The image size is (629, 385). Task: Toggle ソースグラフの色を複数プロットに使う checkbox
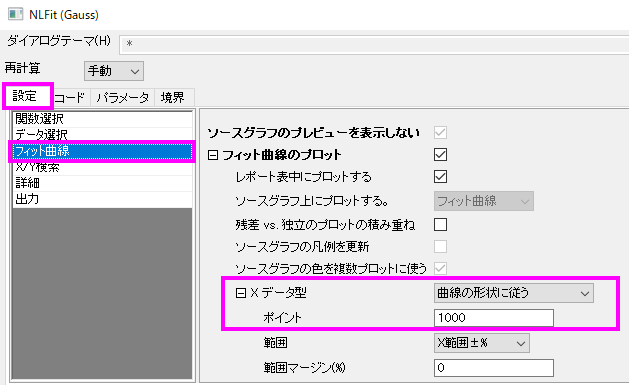point(440,268)
